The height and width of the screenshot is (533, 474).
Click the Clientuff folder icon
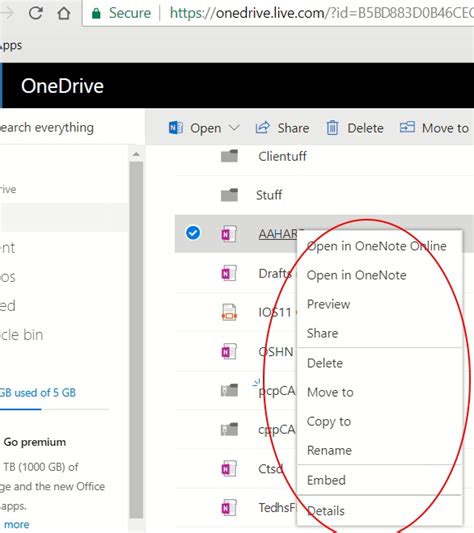pos(230,156)
